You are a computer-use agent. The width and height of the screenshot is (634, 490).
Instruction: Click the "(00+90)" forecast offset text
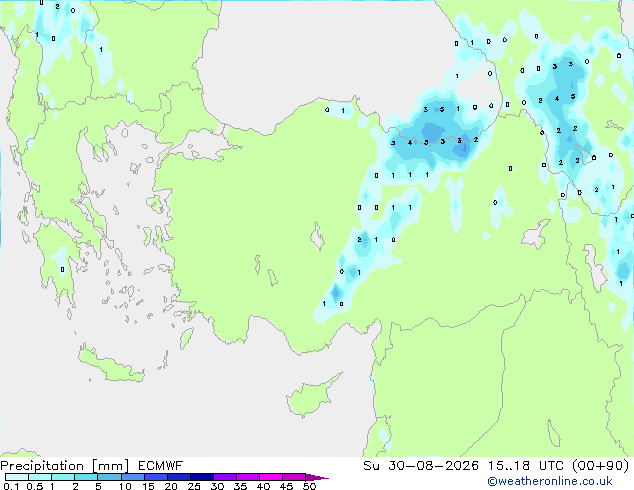(601, 466)
